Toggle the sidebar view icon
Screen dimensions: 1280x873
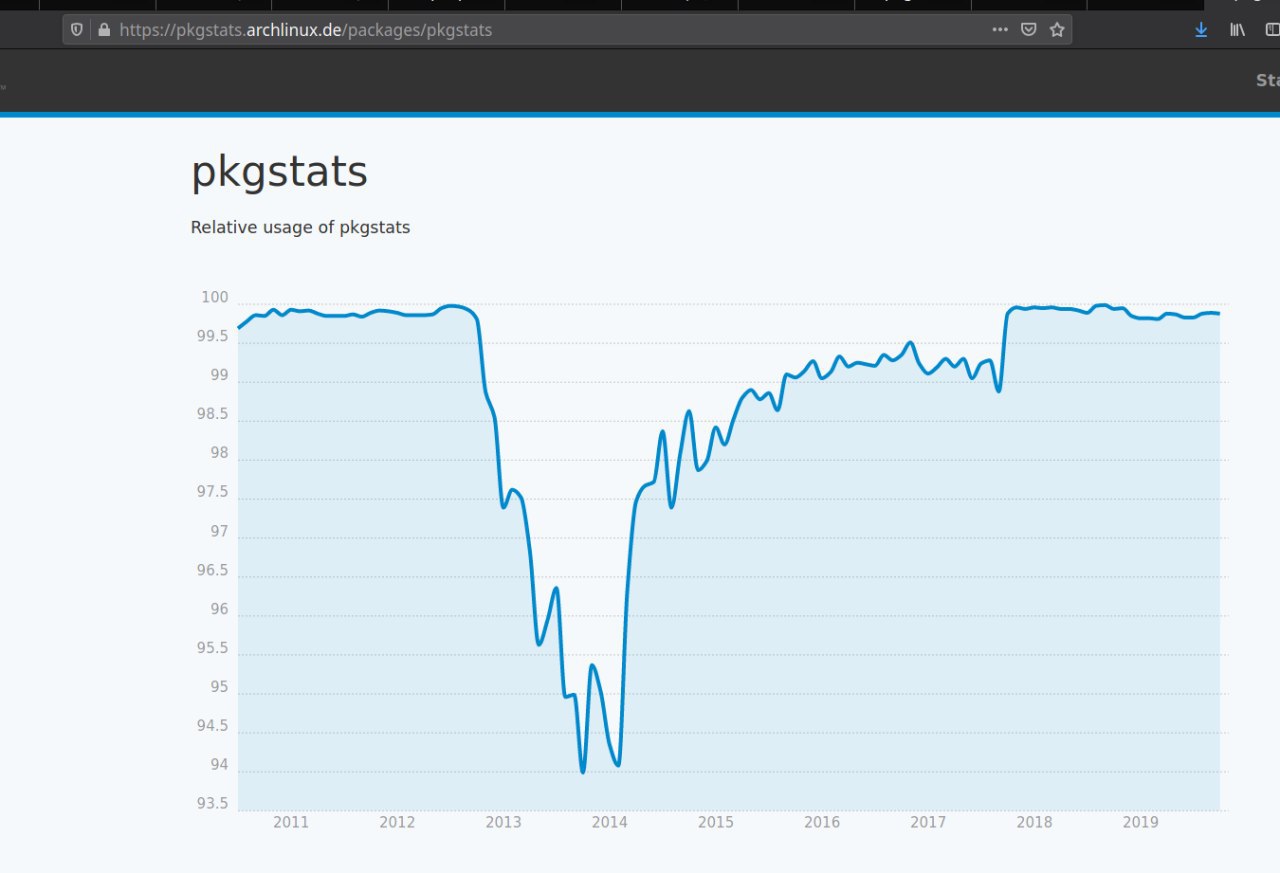(1273, 30)
